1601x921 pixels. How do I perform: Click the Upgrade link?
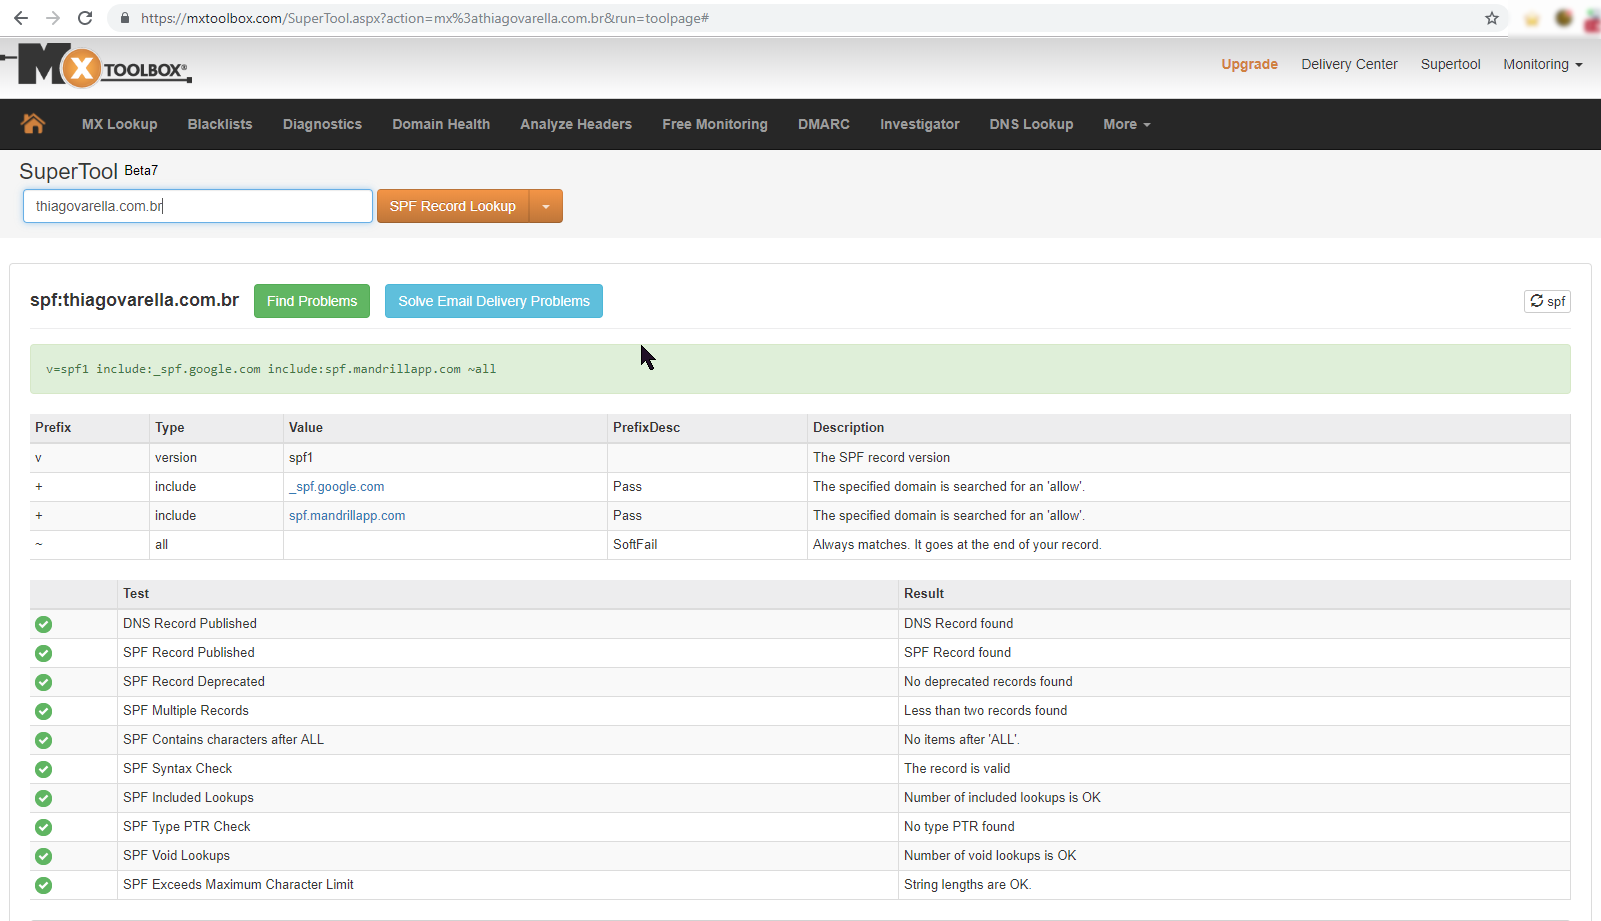[1249, 64]
